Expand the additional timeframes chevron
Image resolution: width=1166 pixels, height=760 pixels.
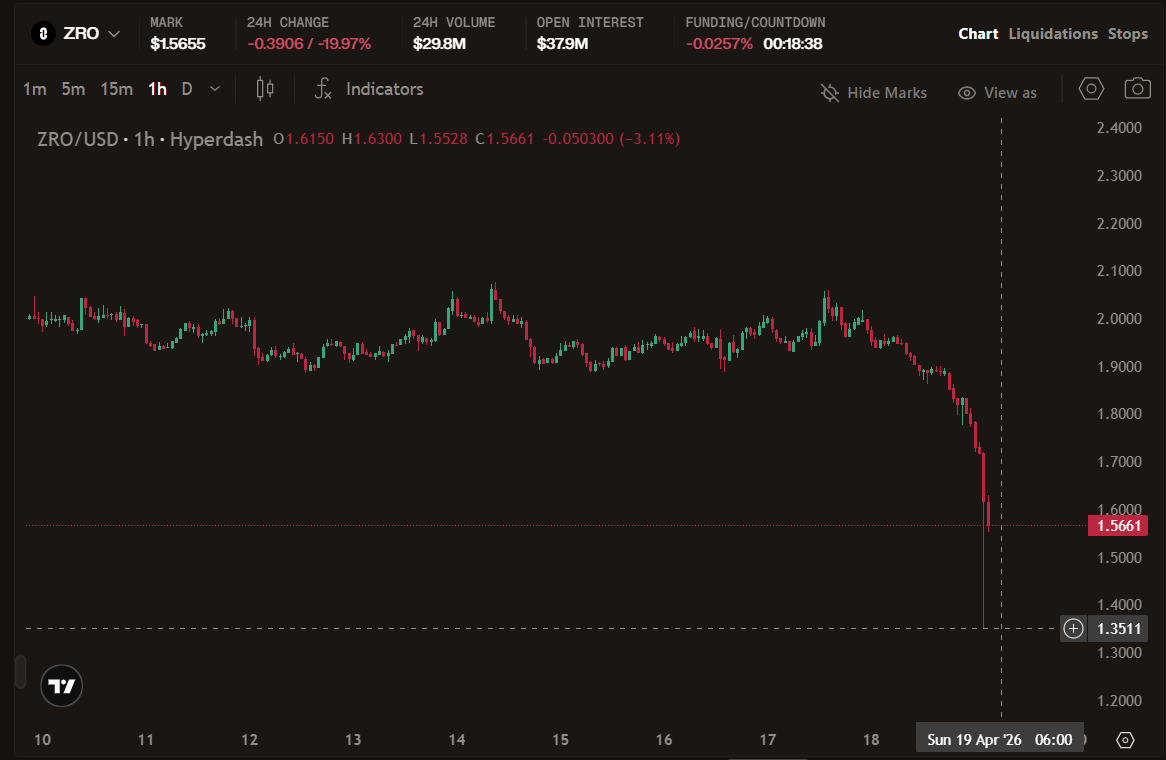point(215,89)
